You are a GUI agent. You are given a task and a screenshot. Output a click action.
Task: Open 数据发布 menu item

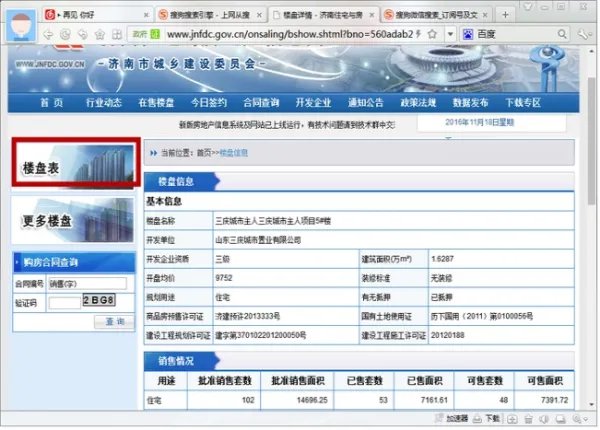[x=470, y=103]
